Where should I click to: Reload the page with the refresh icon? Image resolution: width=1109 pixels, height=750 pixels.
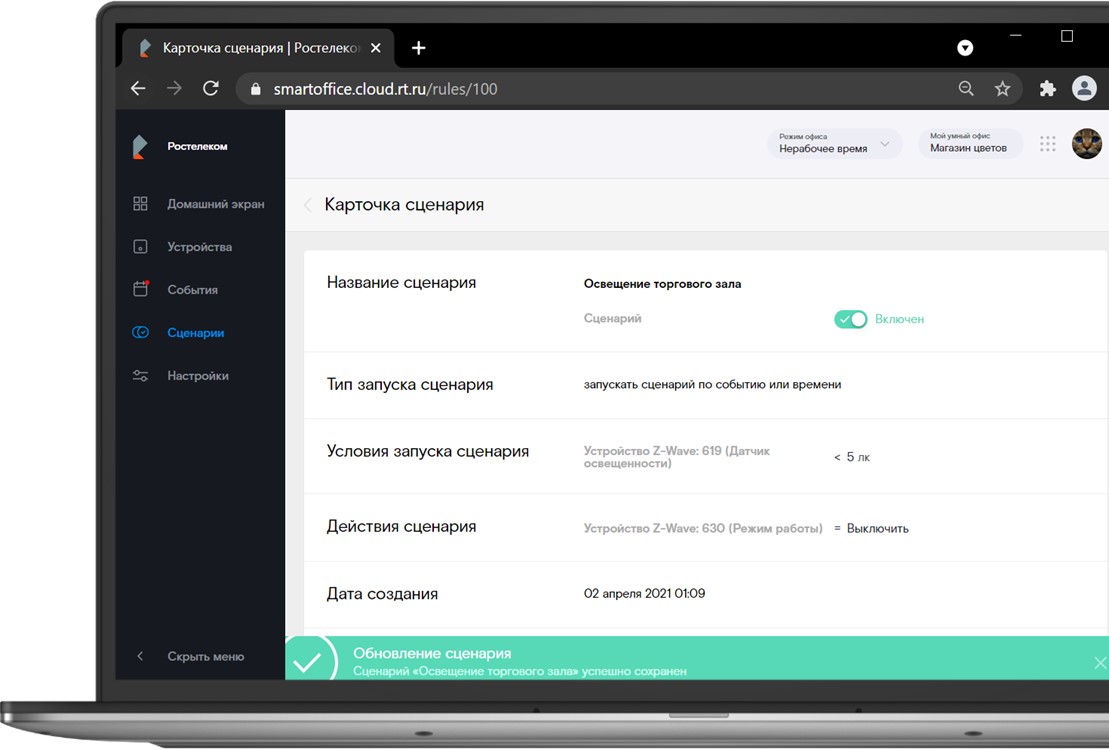pyautogui.click(x=210, y=89)
